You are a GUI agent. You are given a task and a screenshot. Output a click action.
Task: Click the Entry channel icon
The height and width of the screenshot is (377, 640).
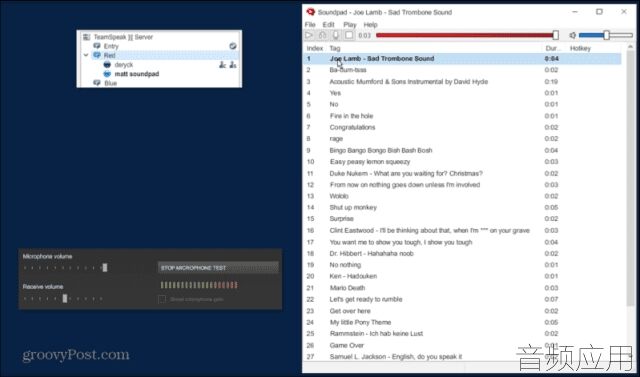pyautogui.click(x=97, y=46)
